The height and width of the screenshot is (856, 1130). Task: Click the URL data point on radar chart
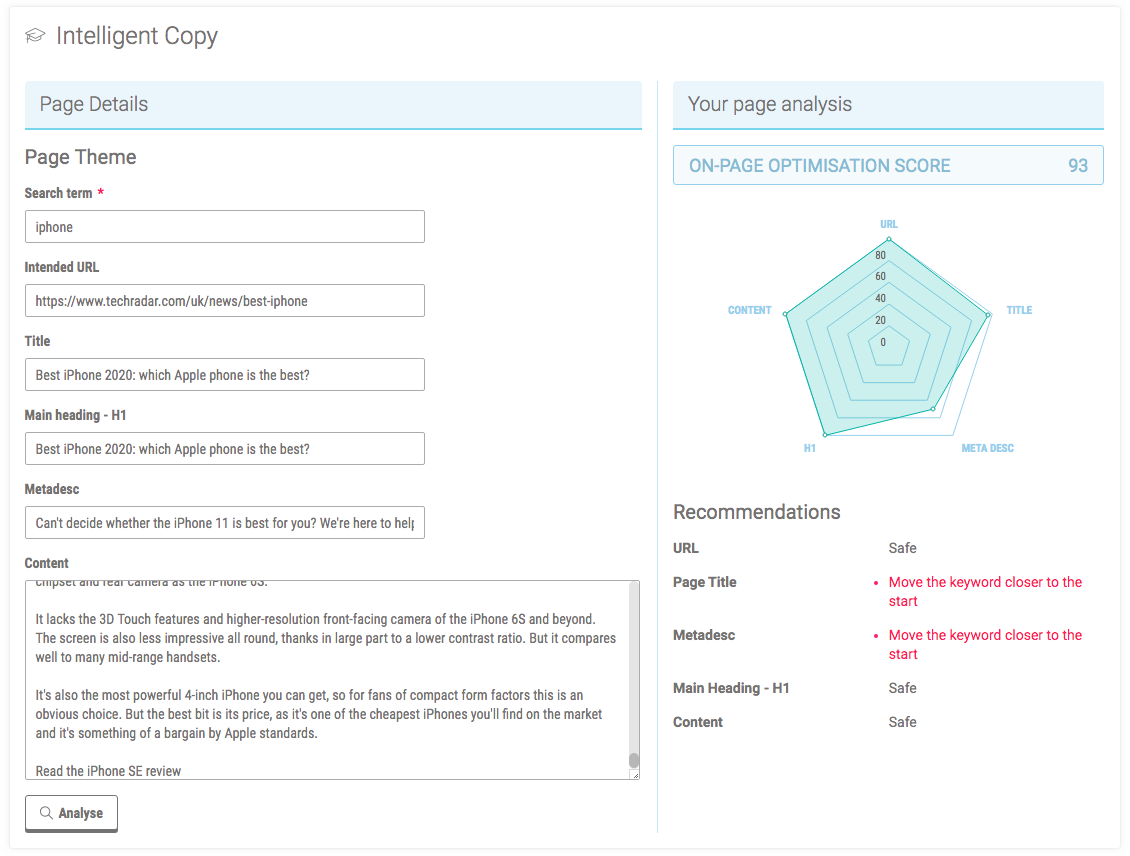click(x=889, y=239)
